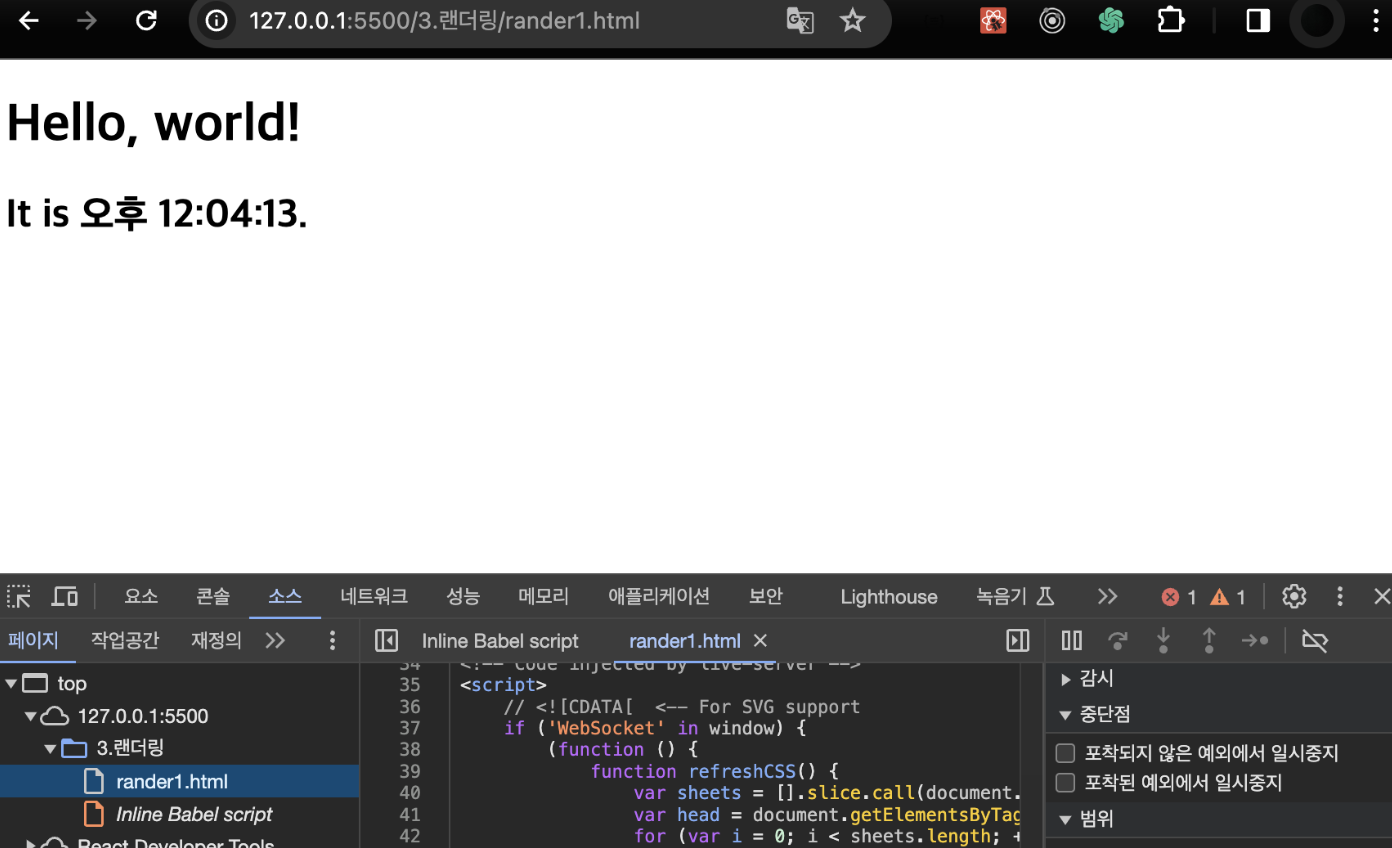The height and width of the screenshot is (848, 1392).
Task: Open the browser profile avatar
Action: coord(1317,21)
